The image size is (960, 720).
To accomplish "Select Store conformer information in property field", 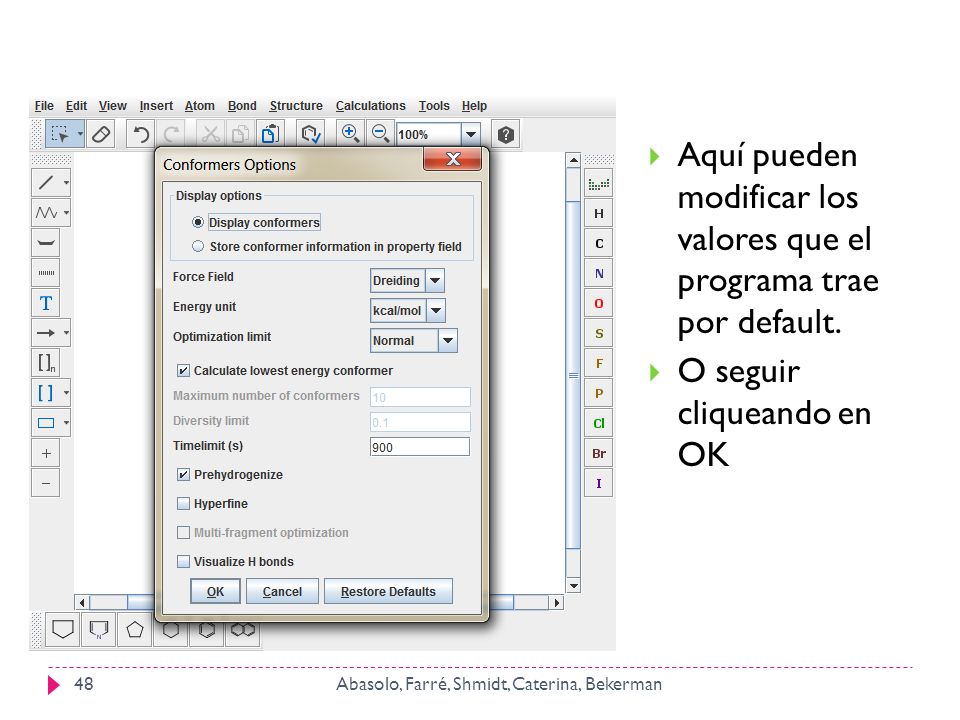I will pyautogui.click(x=198, y=246).
